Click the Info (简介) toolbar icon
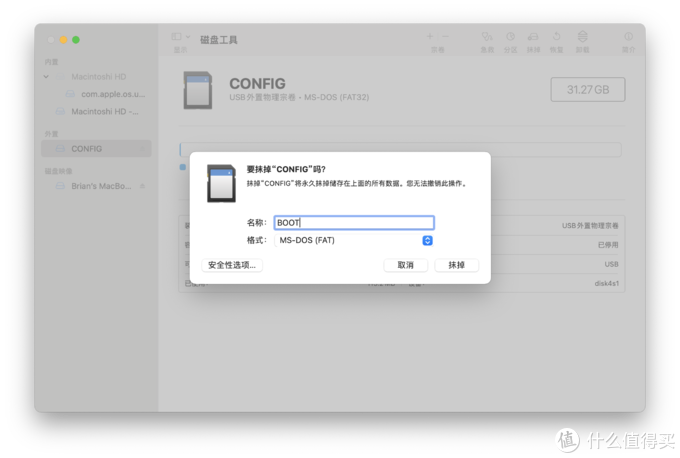The image size is (680, 458). point(628,36)
